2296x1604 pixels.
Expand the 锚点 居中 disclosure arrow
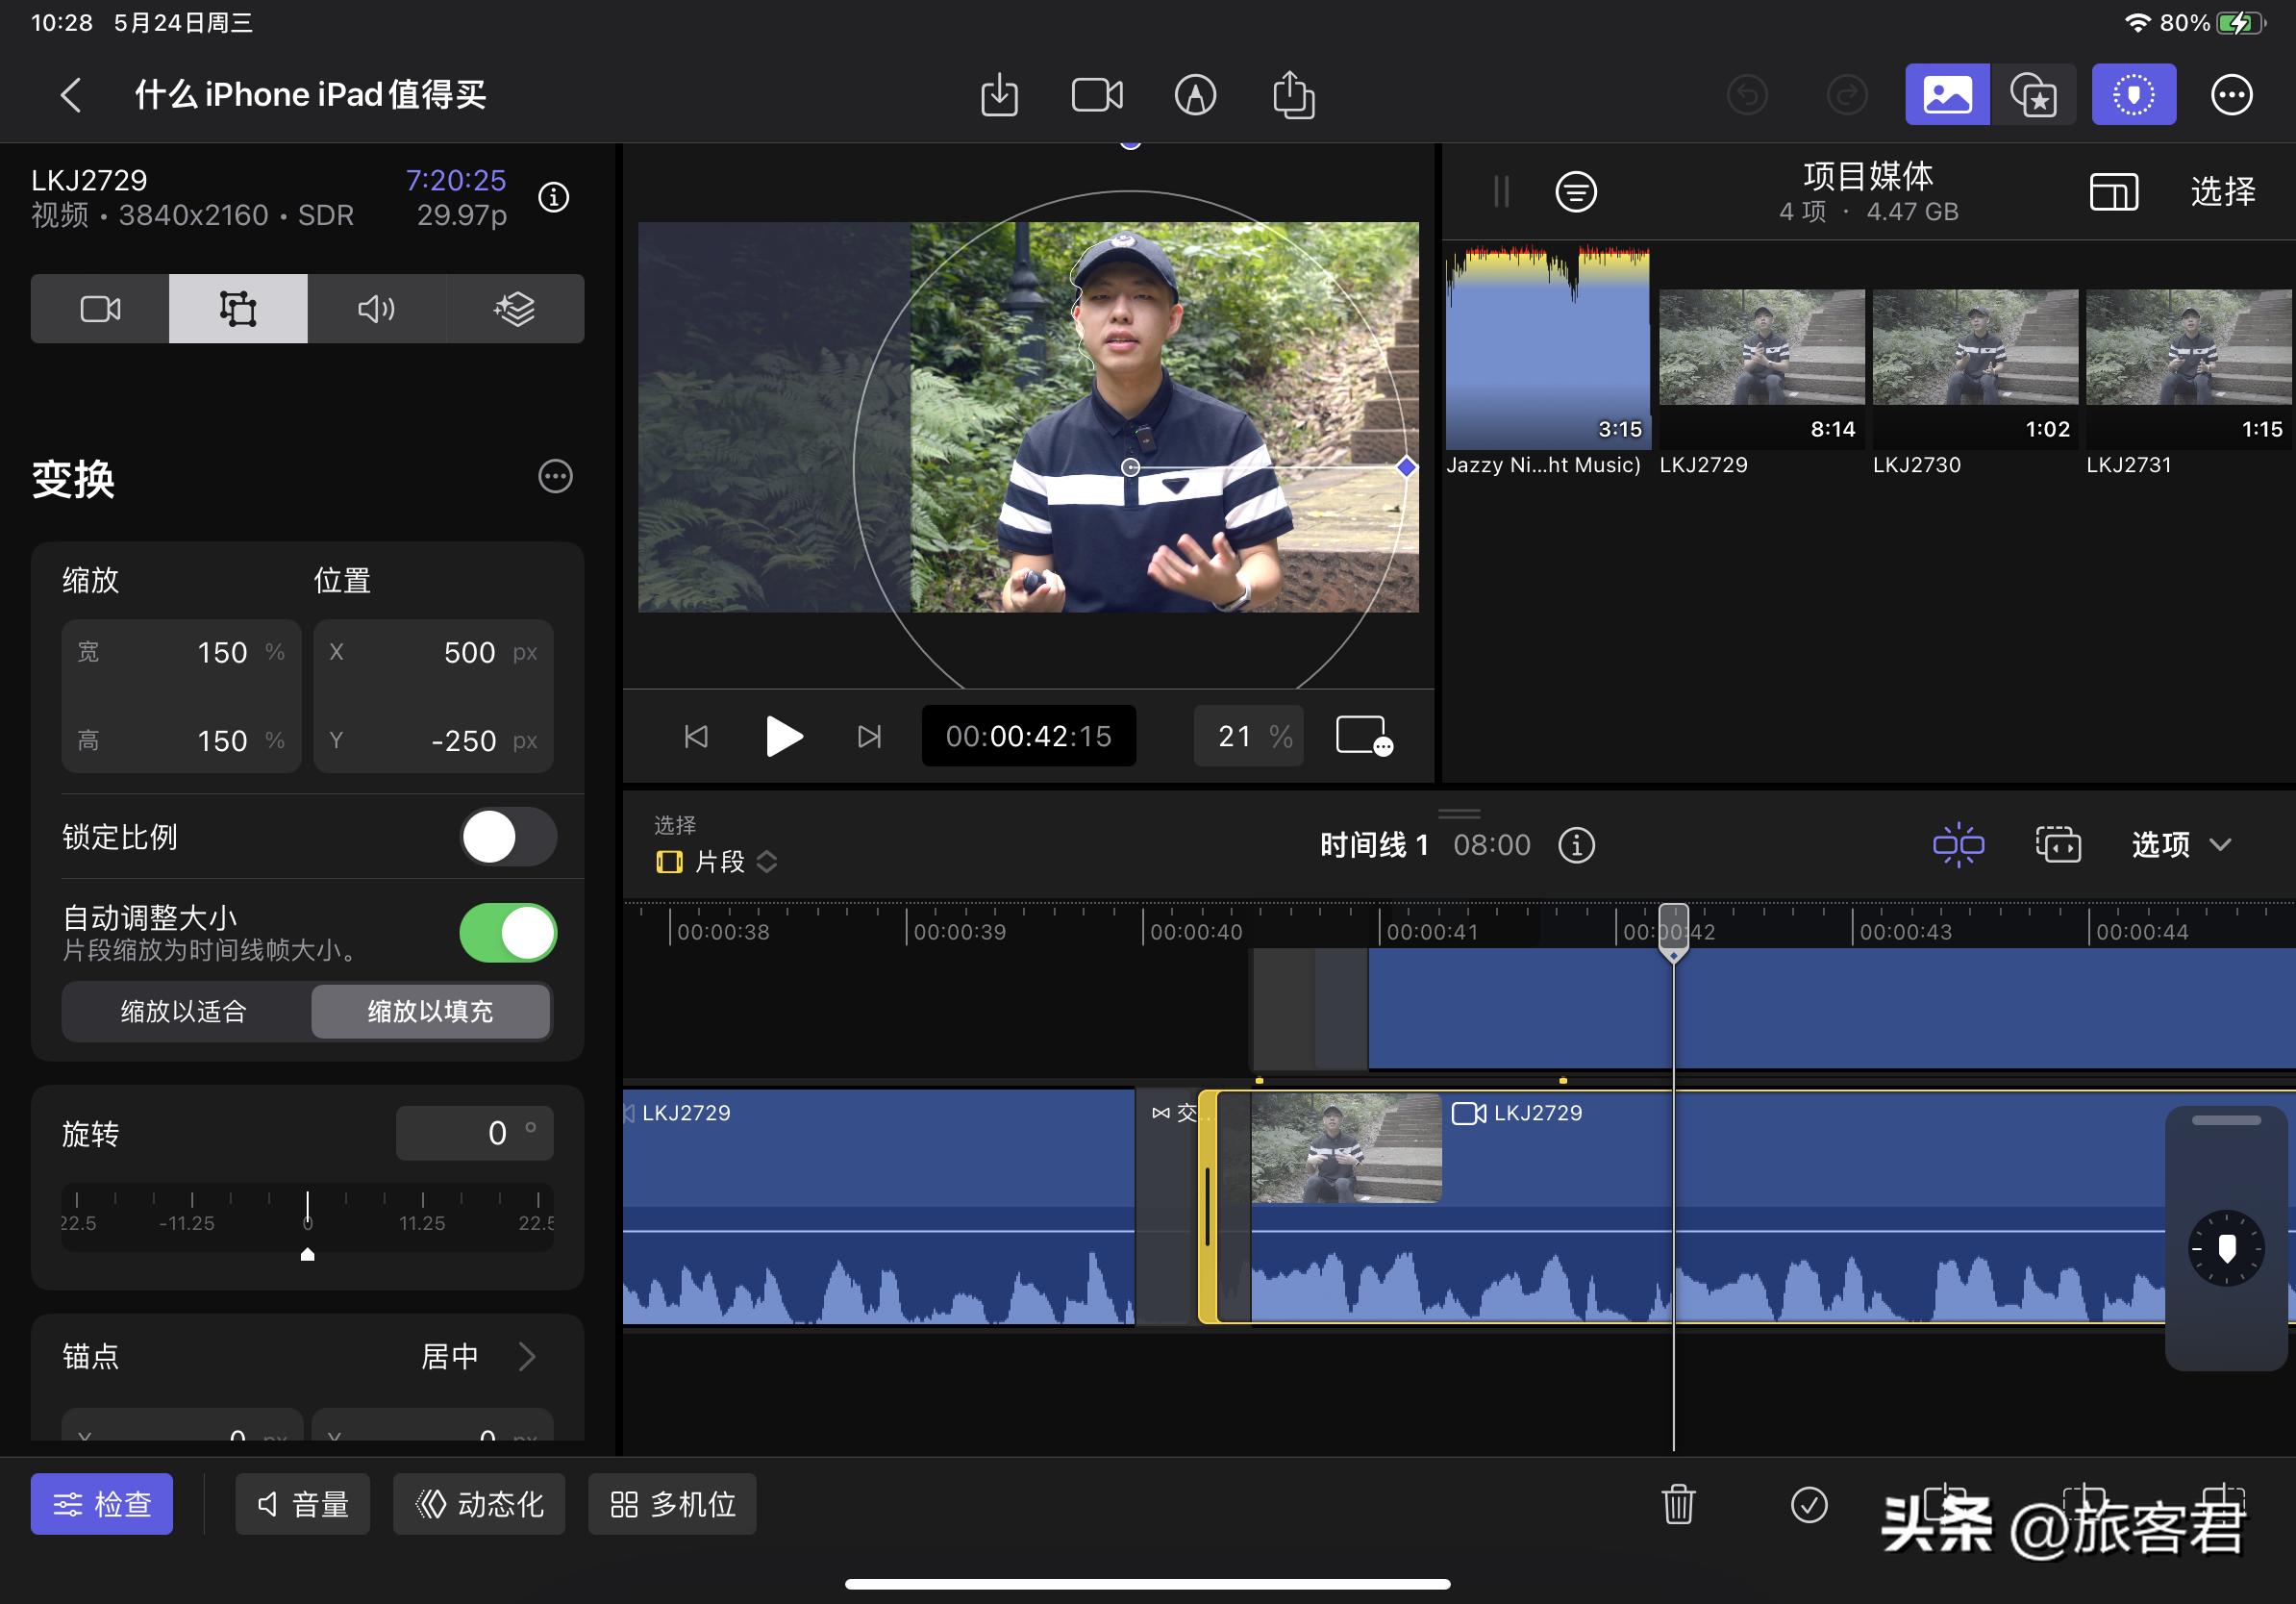(527, 1356)
